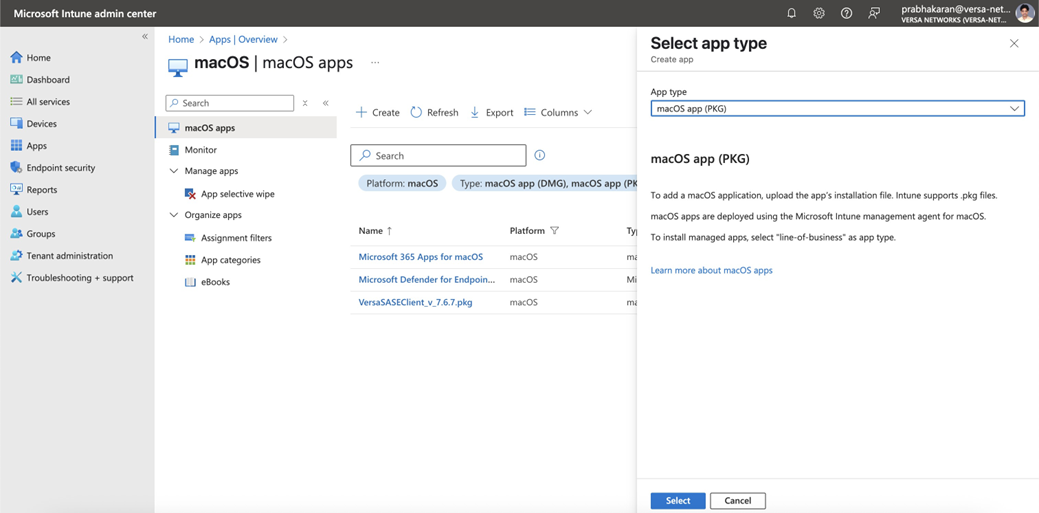Collapse the Organize apps section
The width and height of the screenshot is (1039, 513).
click(x=174, y=215)
